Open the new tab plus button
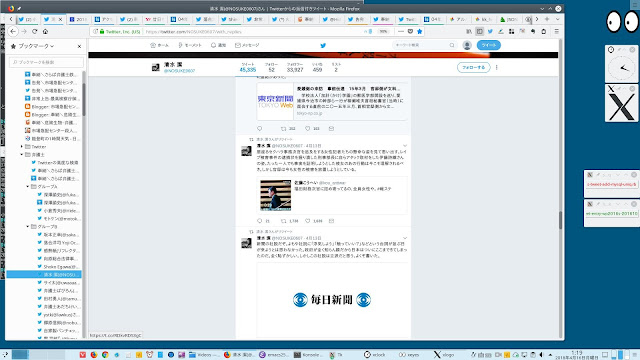 tap(547, 19)
